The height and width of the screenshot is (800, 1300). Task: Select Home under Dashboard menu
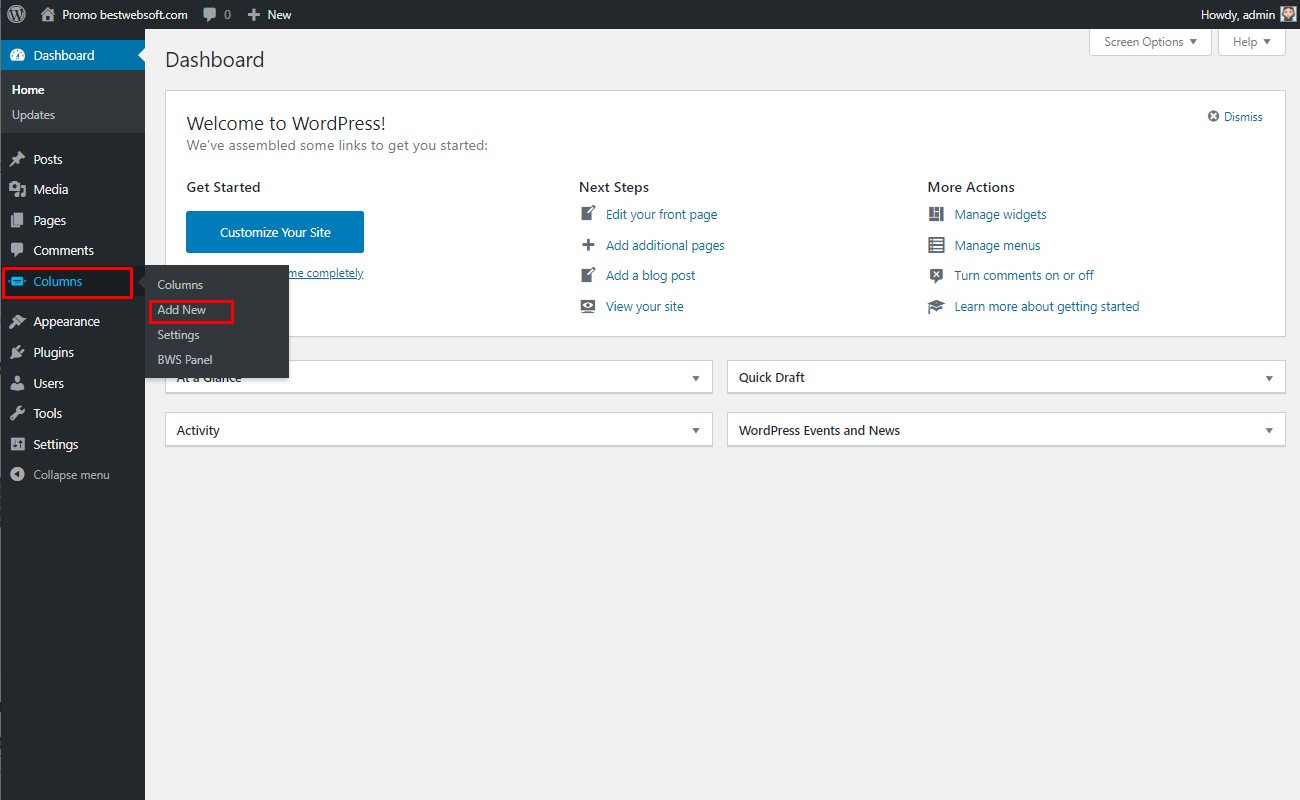click(28, 90)
